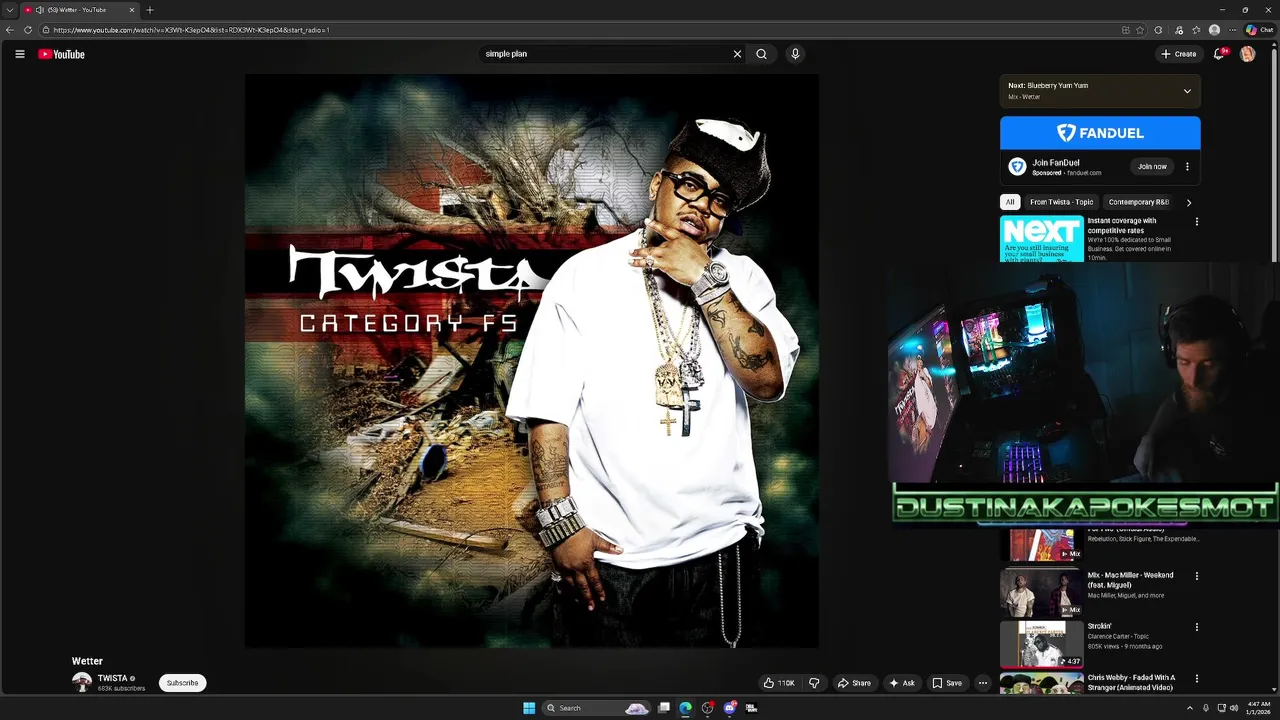
Task: Open Mix - Mac Miller Weekend video
Action: click(x=1130, y=580)
